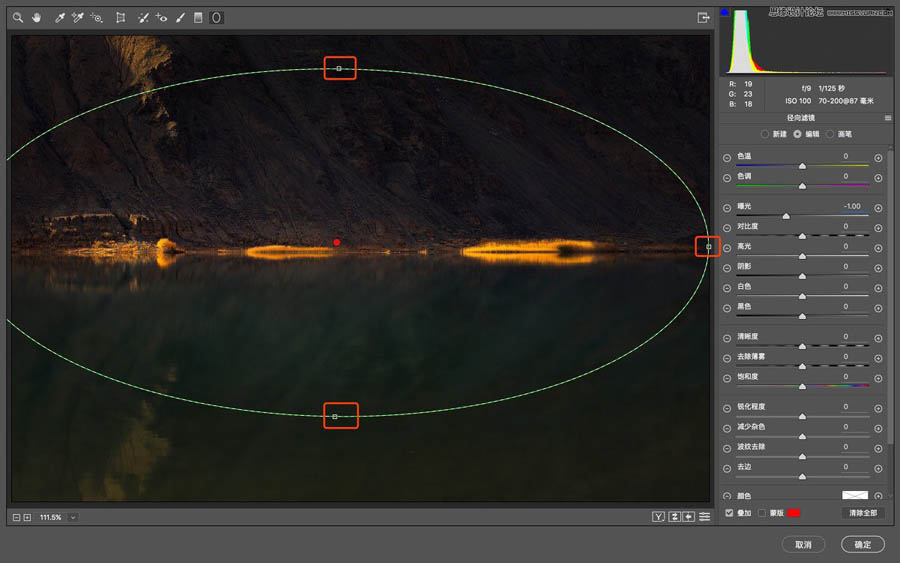Open the 径向滤镜 panel menu
900x563 pixels.
click(x=887, y=118)
